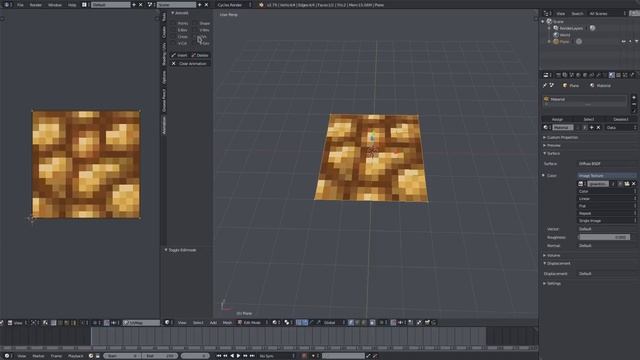The height and width of the screenshot is (360, 640).
Task: Open the Scene properties tab icon
Action: click(x=571, y=75)
